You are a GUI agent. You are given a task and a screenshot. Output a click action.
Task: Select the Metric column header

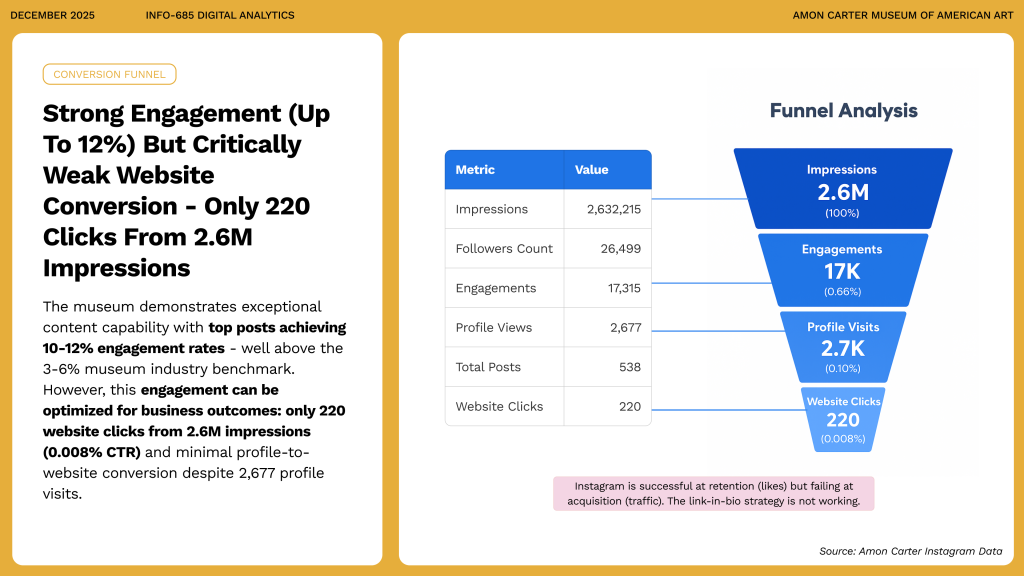(x=475, y=170)
